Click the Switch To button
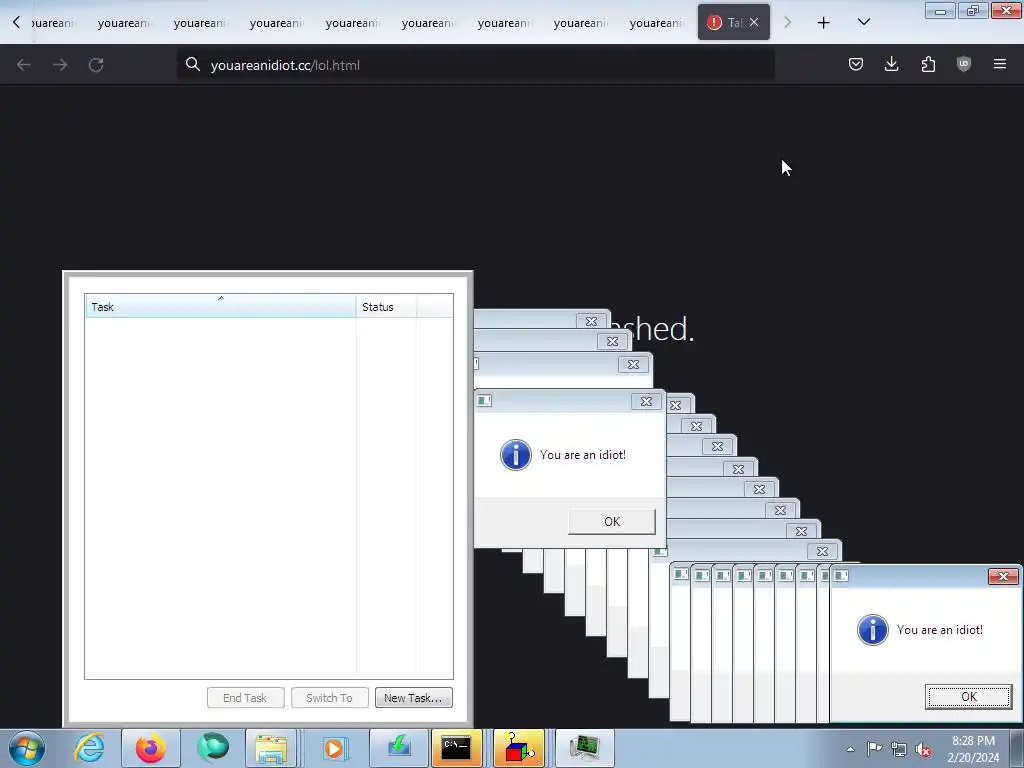The width and height of the screenshot is (1024, 768). pyautogui.click(x=330, y=697)
